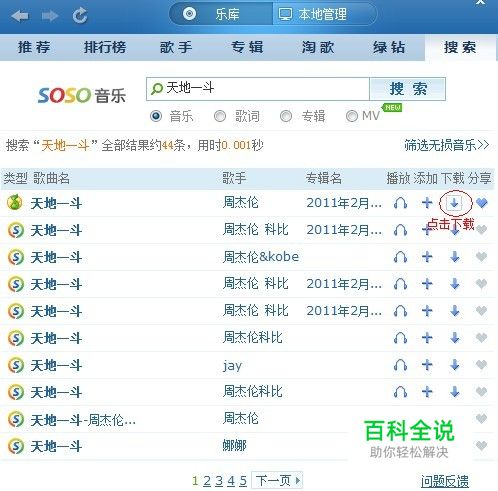
Task: Click inside the 天地一斗 search input field
Action: pos(258,89)
